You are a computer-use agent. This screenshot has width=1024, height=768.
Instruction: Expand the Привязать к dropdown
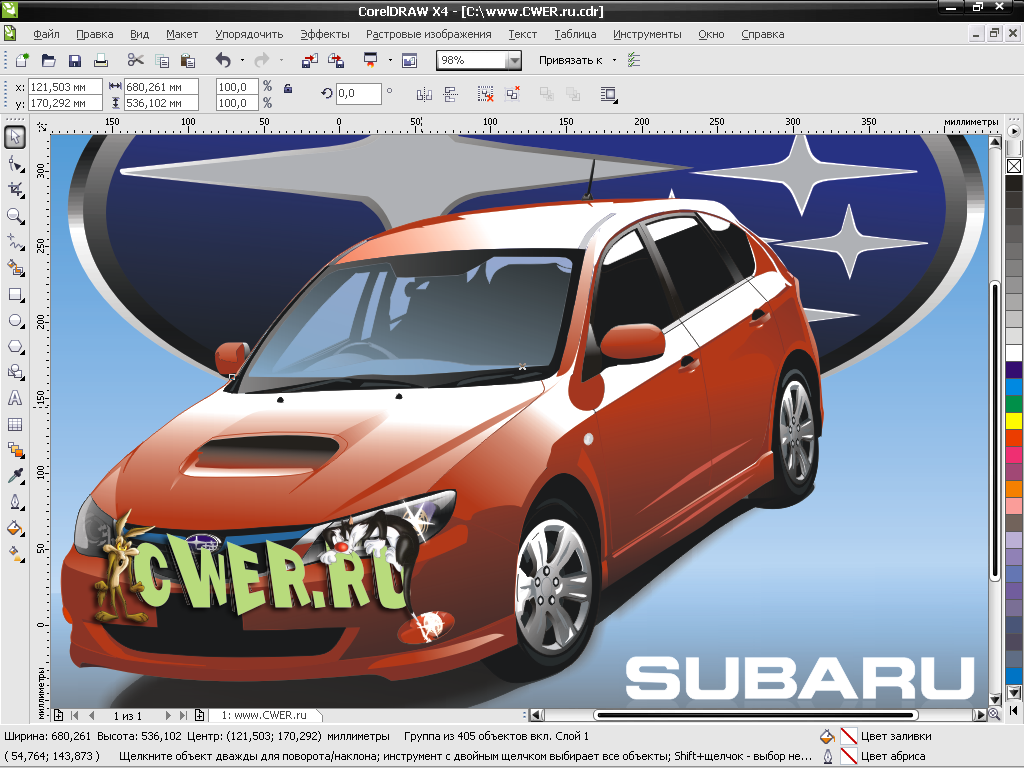pos(614,61)
